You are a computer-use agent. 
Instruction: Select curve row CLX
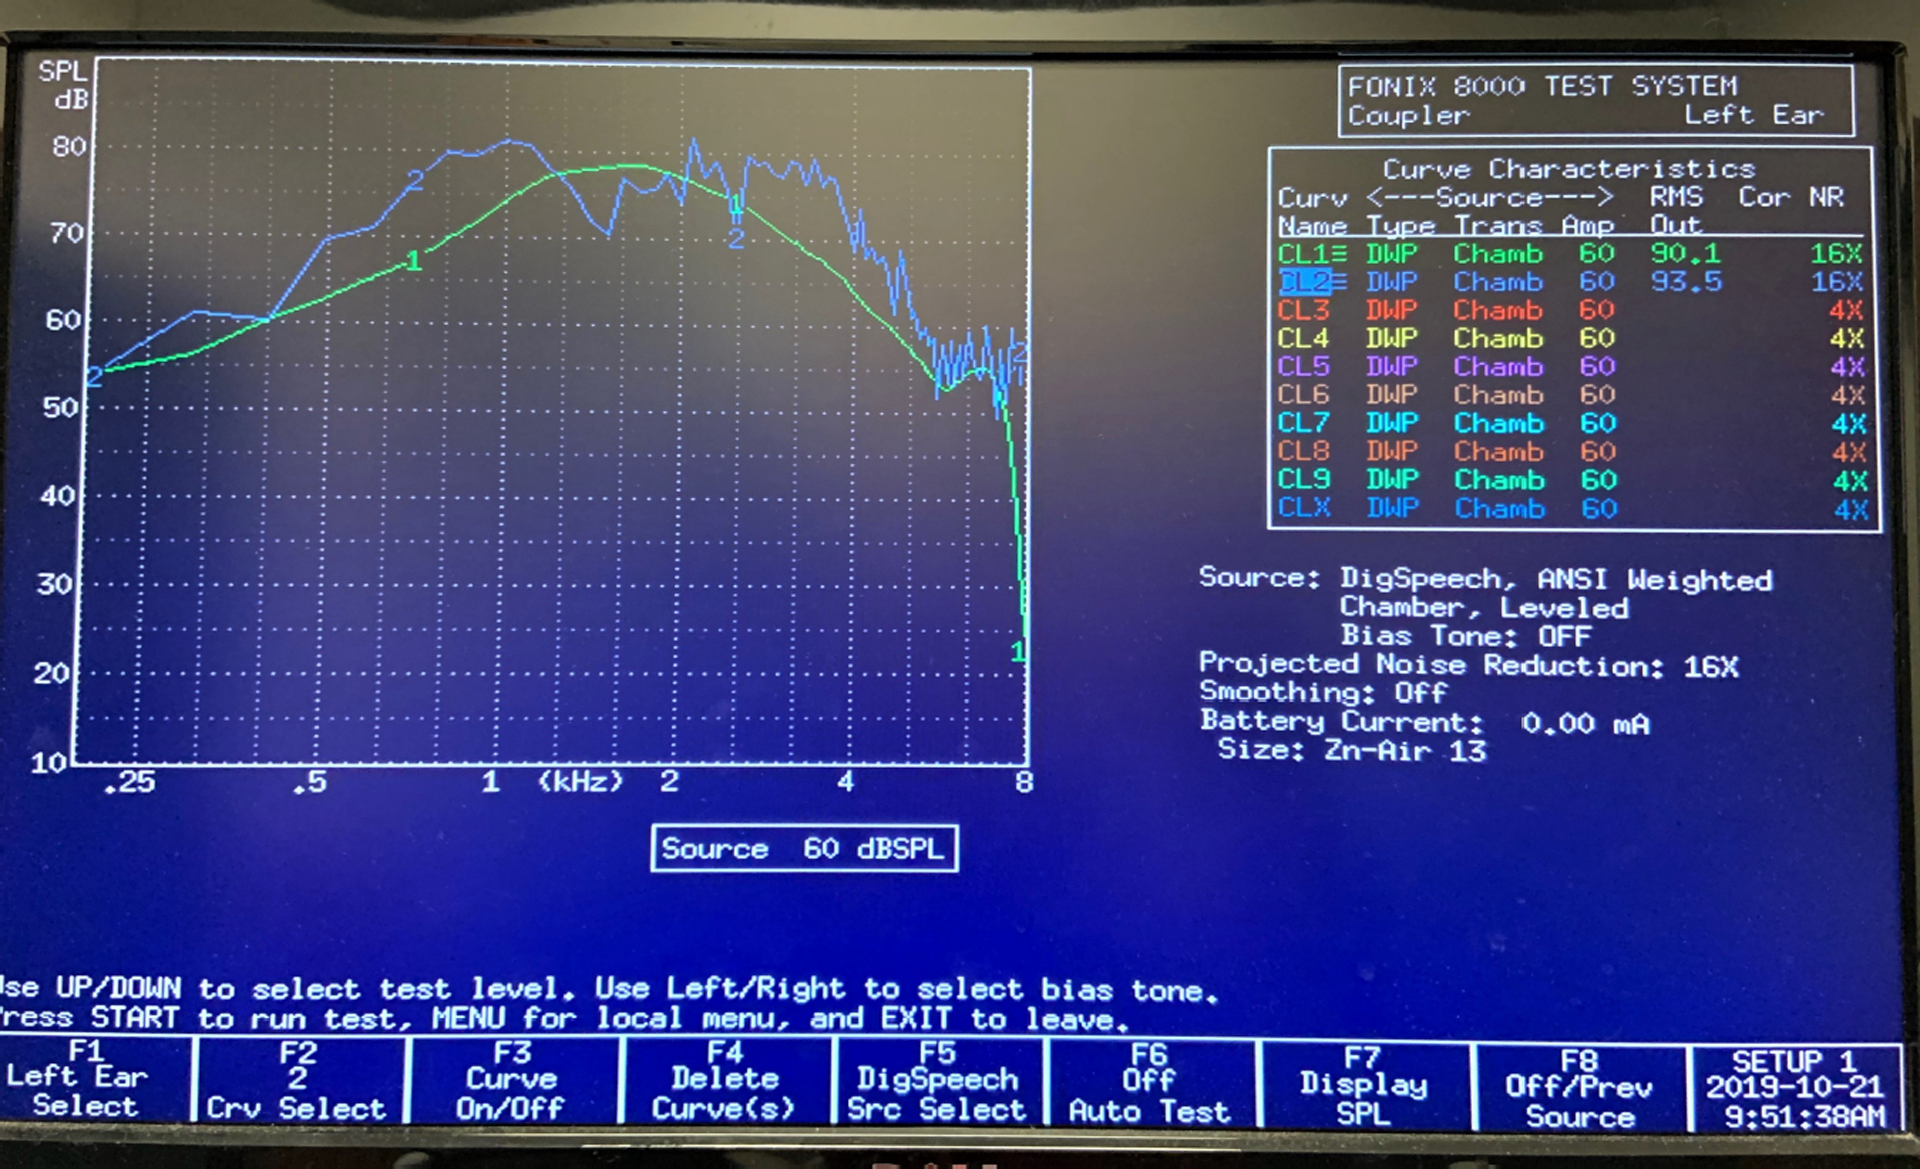pos(1571,508)
